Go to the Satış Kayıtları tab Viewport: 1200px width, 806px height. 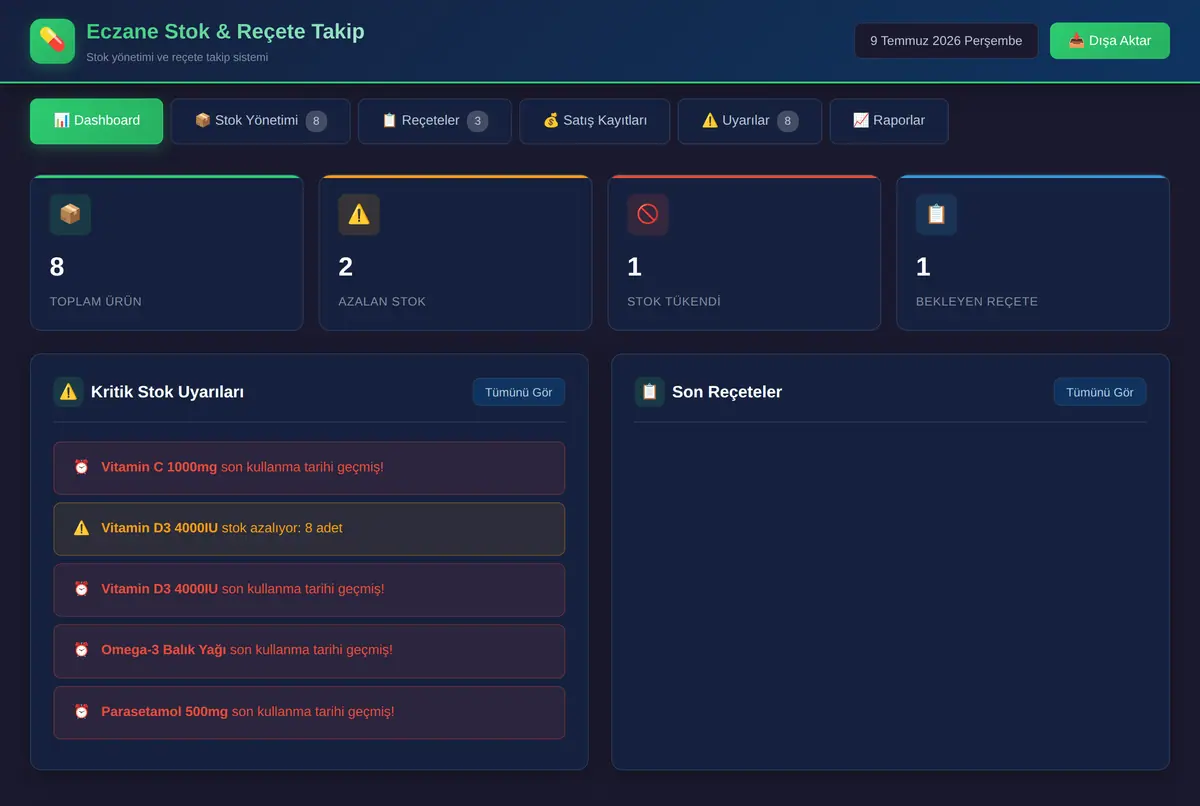pyautogui.click(x=595, y=121)
